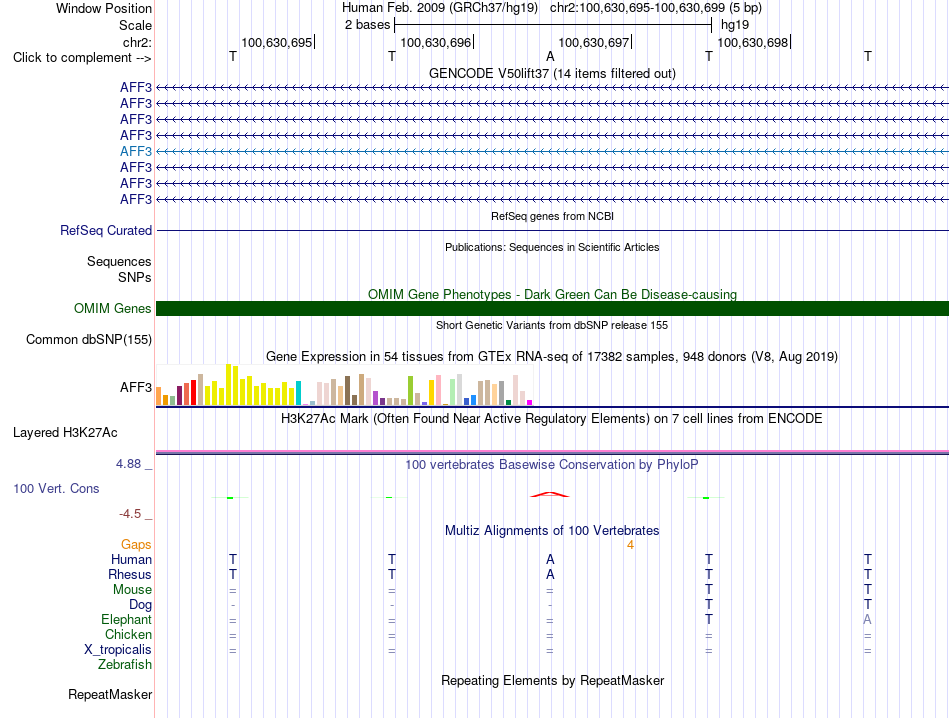
Task: Open the '100 vertebrates Basewise Conservation by PhyloP' title
Action: point(552,465)
